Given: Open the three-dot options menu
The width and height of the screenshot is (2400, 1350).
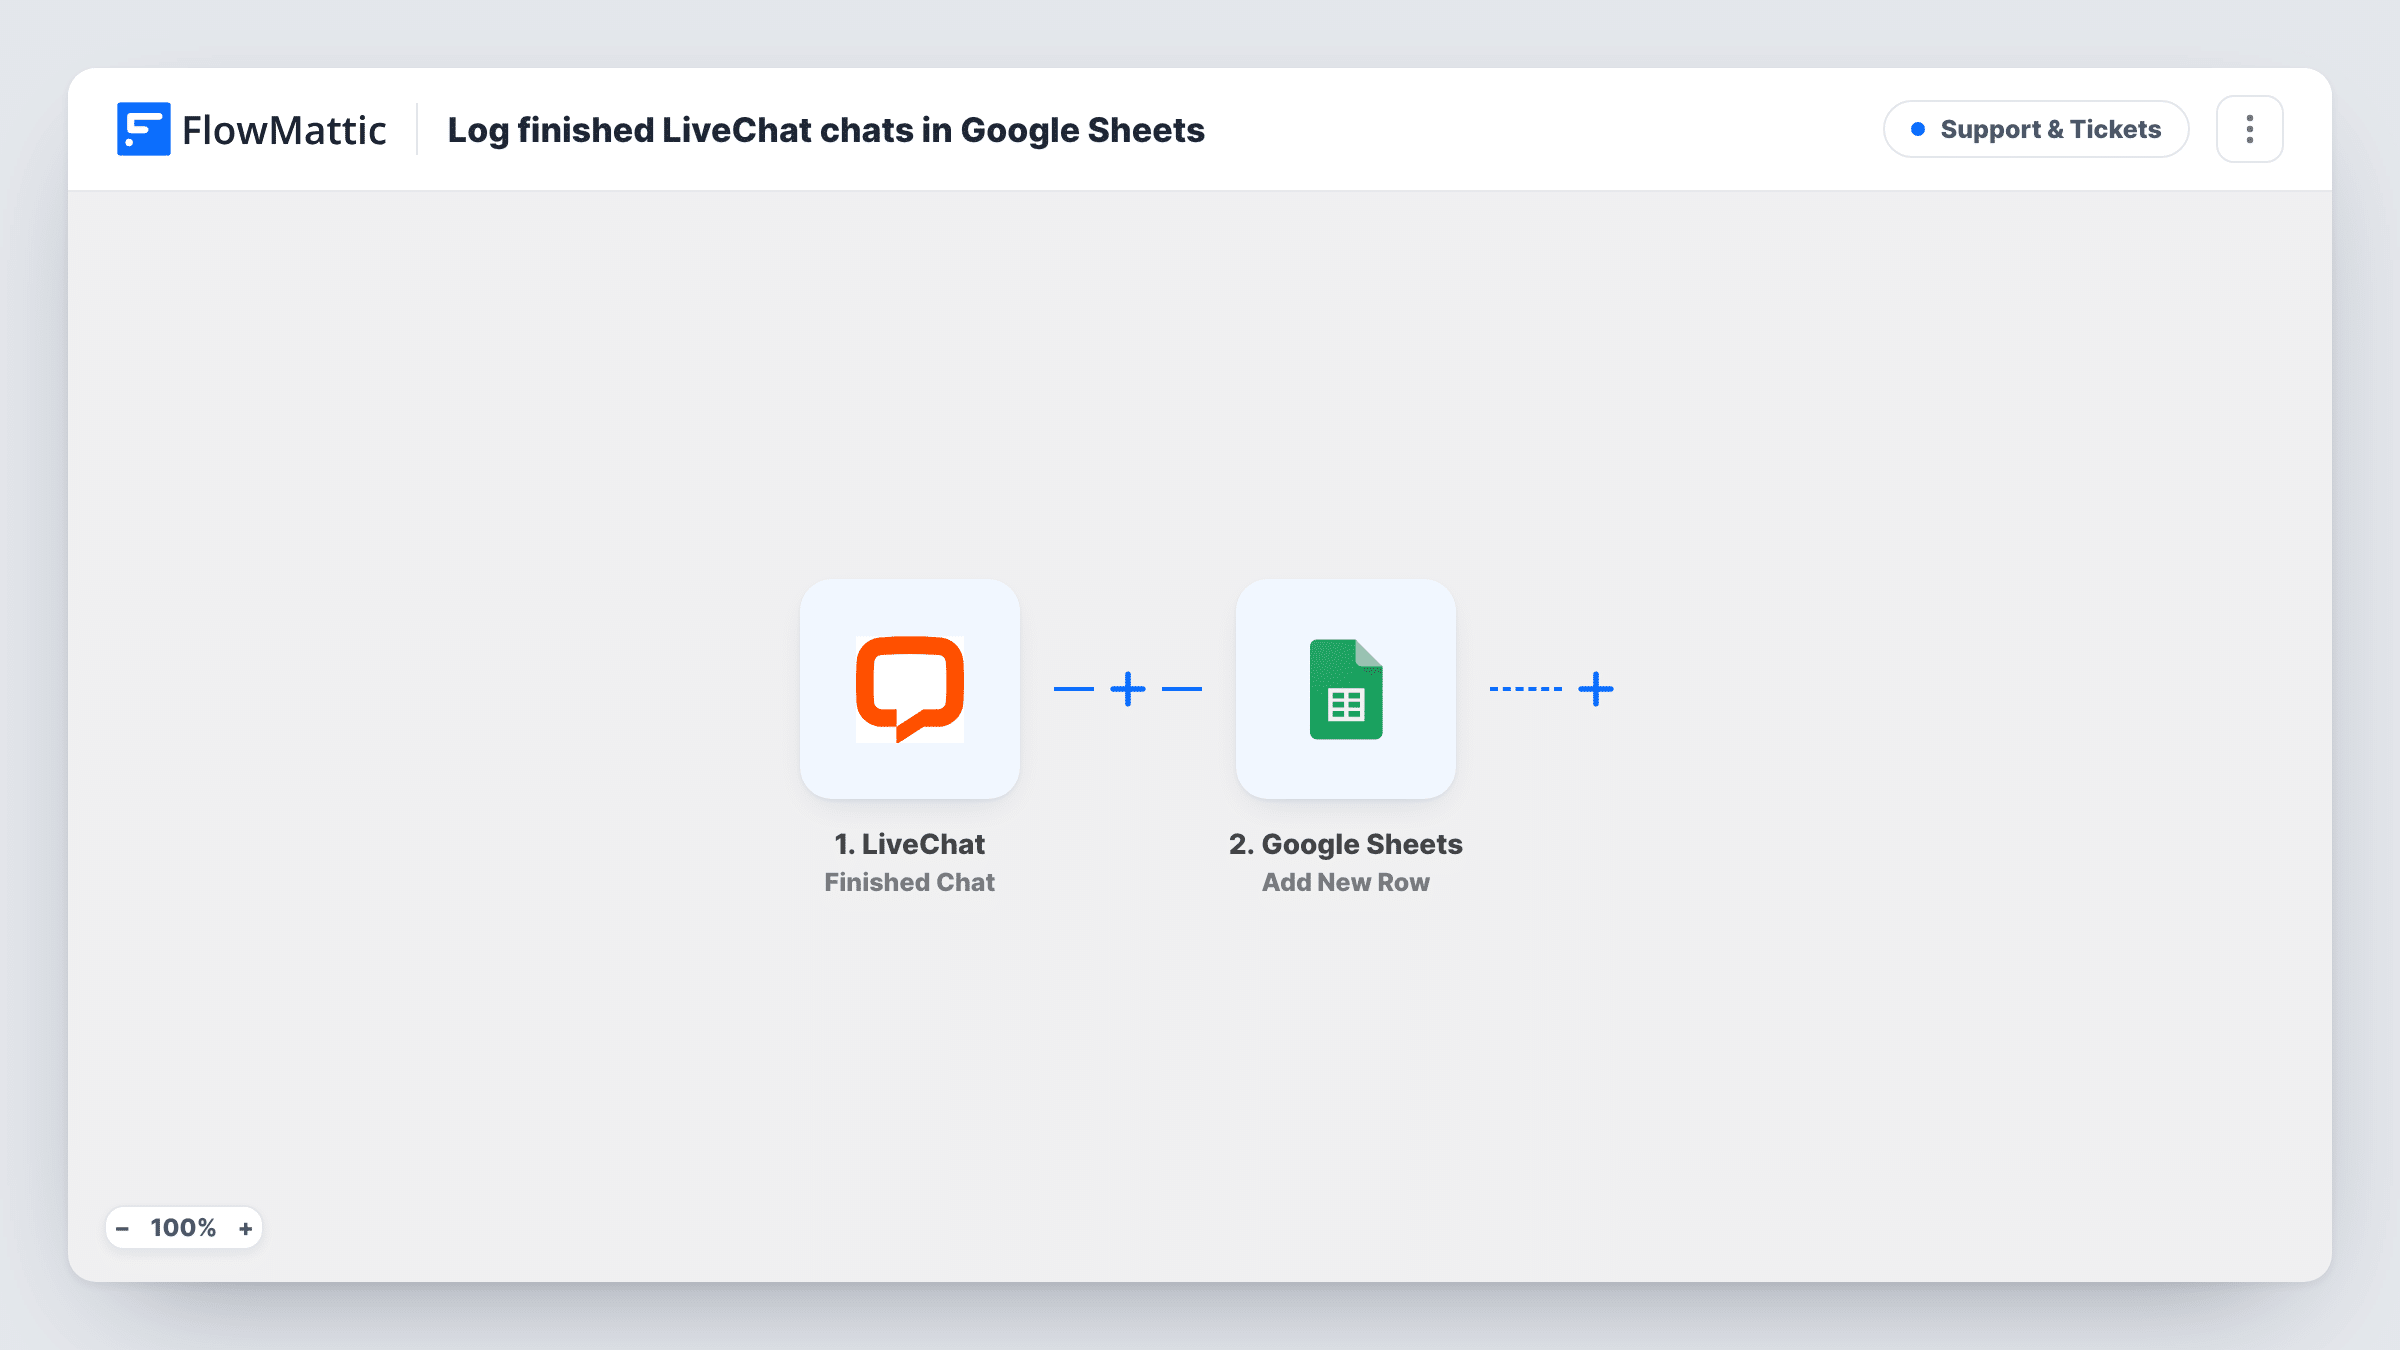Looking at the screenshot, I should click(2250, 129).
